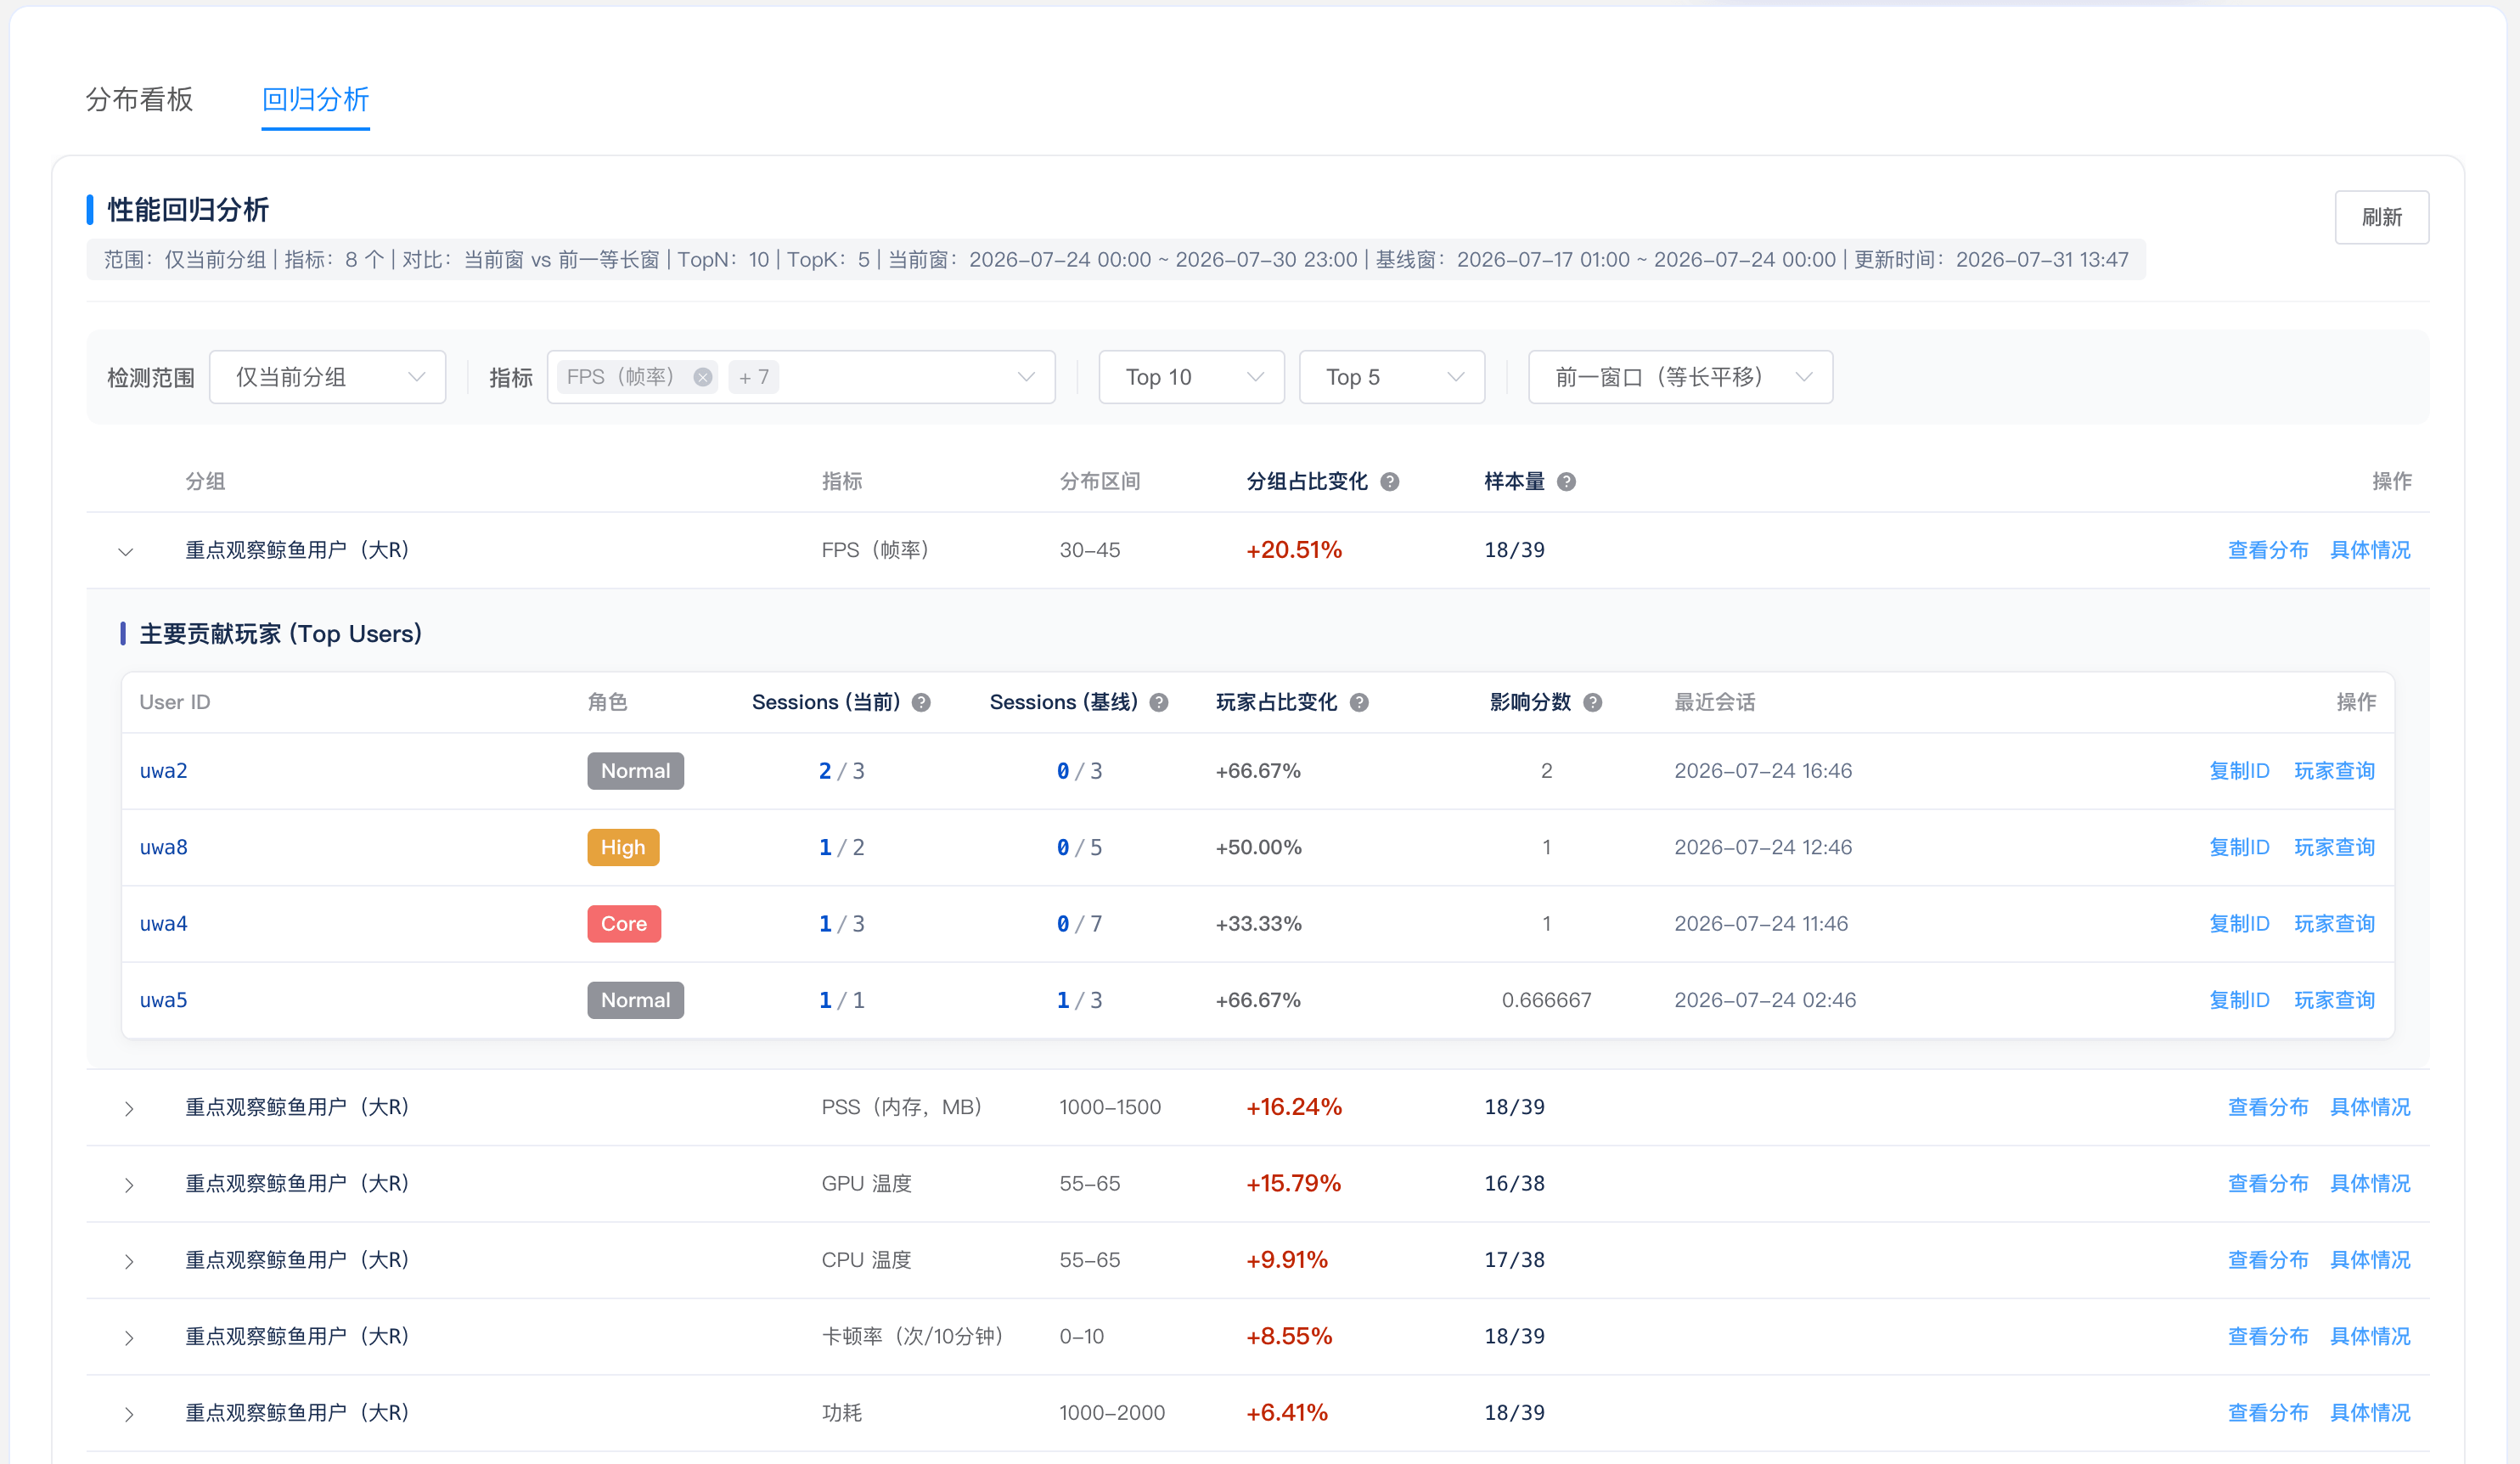The image size is (2520, 1464).
Task: Click the High role badge for uwa8
Action: click(623, 847)
